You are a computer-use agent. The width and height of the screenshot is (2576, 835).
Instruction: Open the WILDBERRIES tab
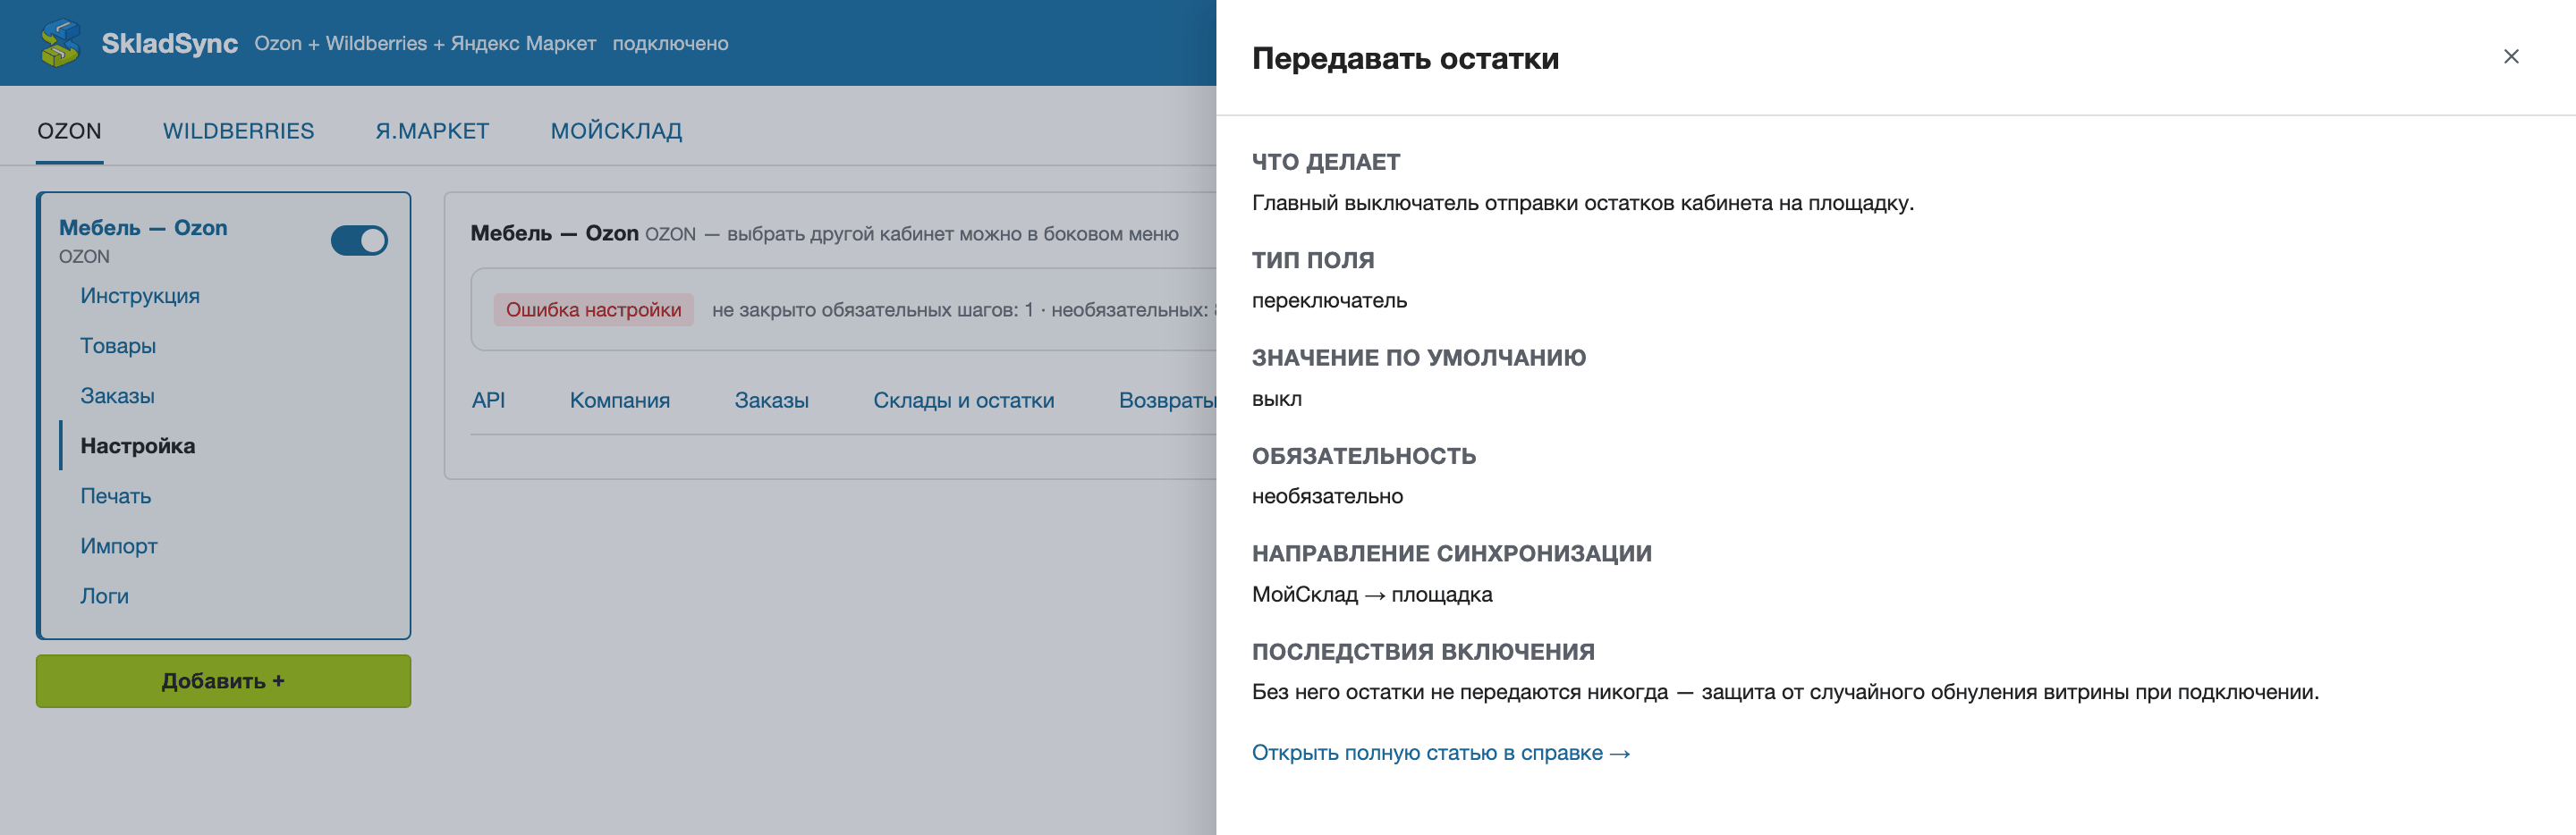tap(238, 131)
